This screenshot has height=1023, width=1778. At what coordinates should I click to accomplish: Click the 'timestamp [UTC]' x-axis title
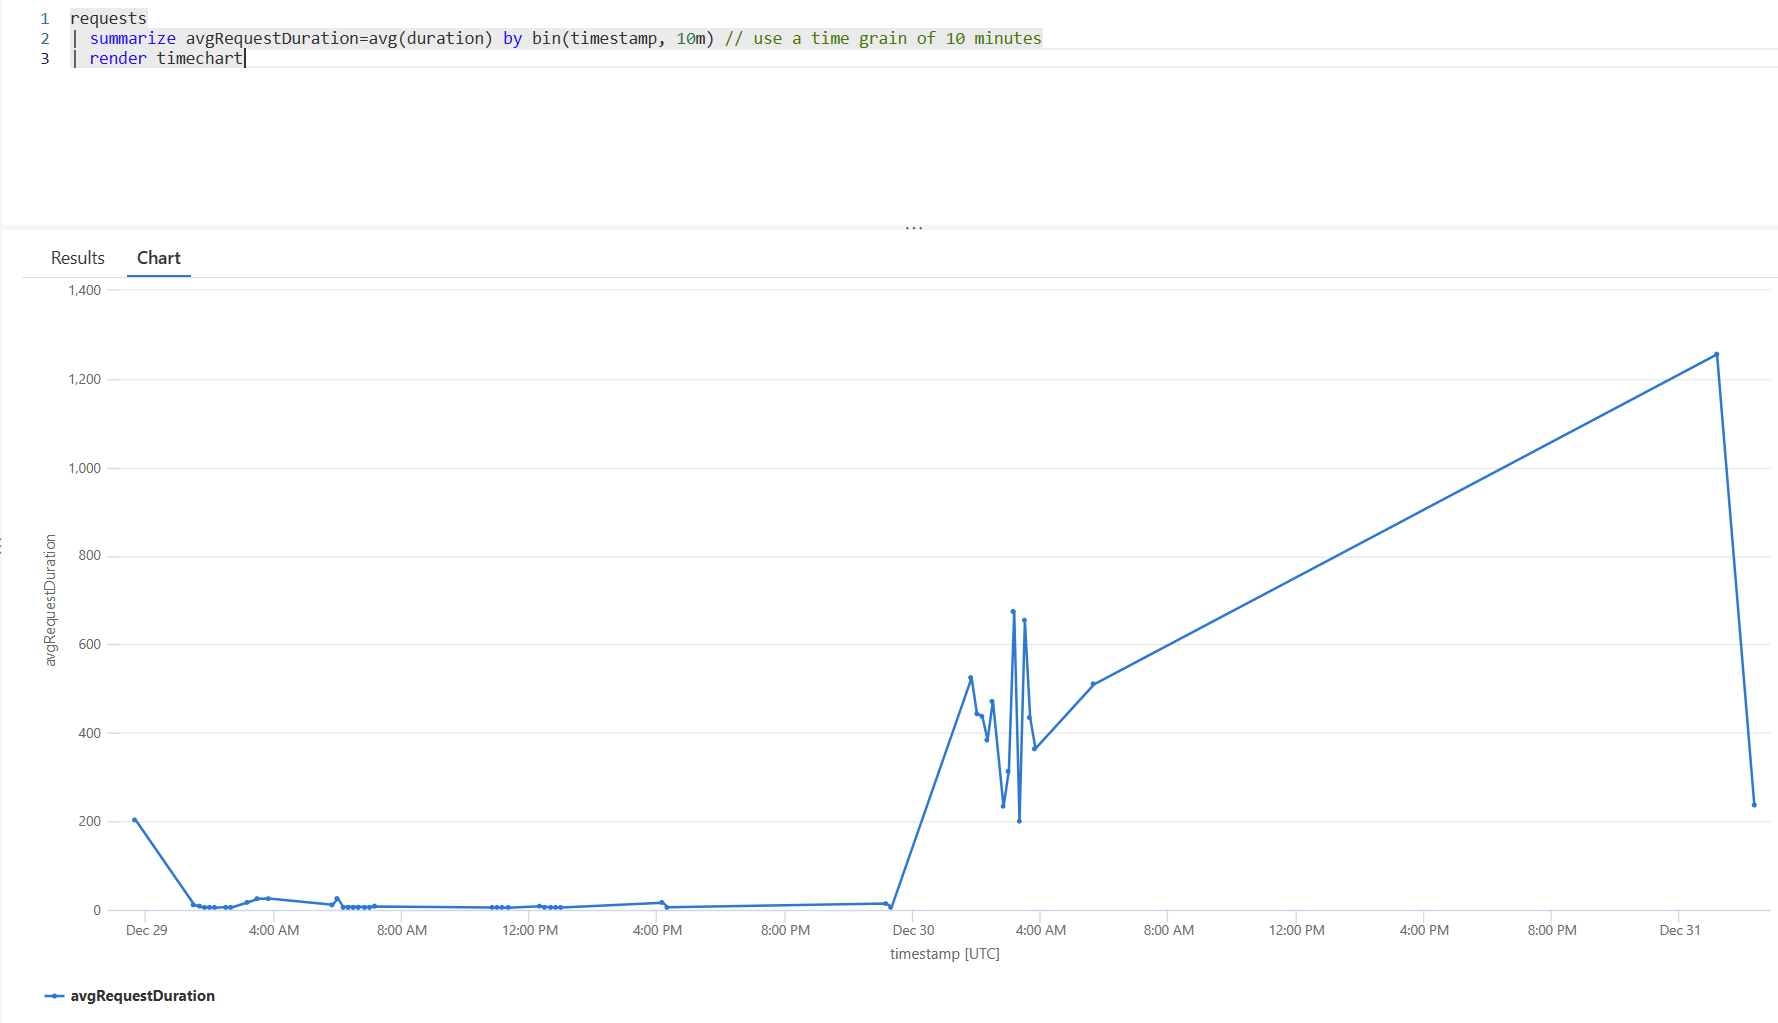point(945,954)
